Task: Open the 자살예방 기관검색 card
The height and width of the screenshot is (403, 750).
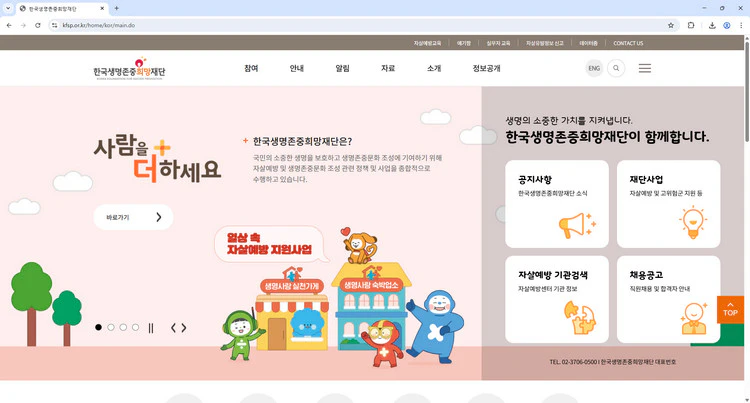Action: [557, 299]
